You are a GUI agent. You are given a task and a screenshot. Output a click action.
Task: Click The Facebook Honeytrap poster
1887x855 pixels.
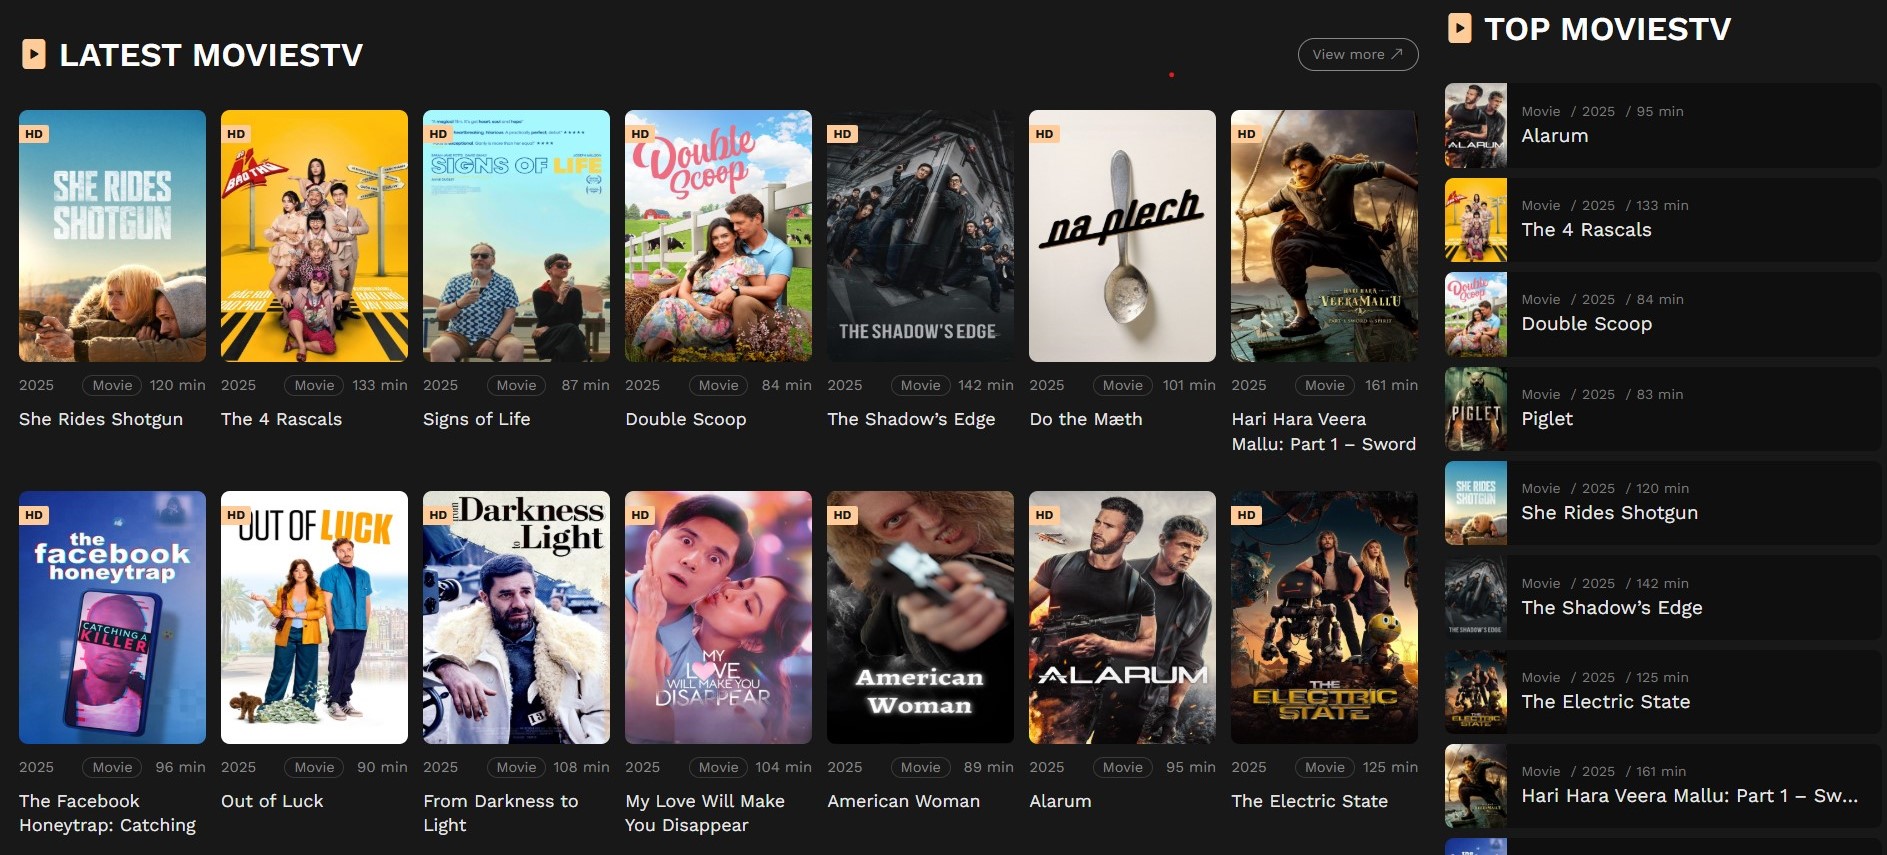[x=112, y=617]
